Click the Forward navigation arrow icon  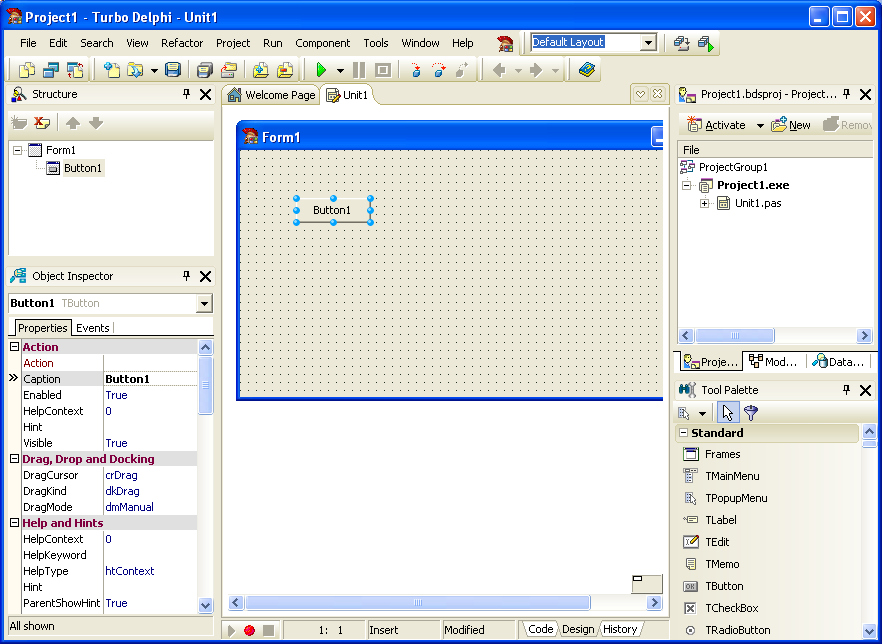pos(536,70)
